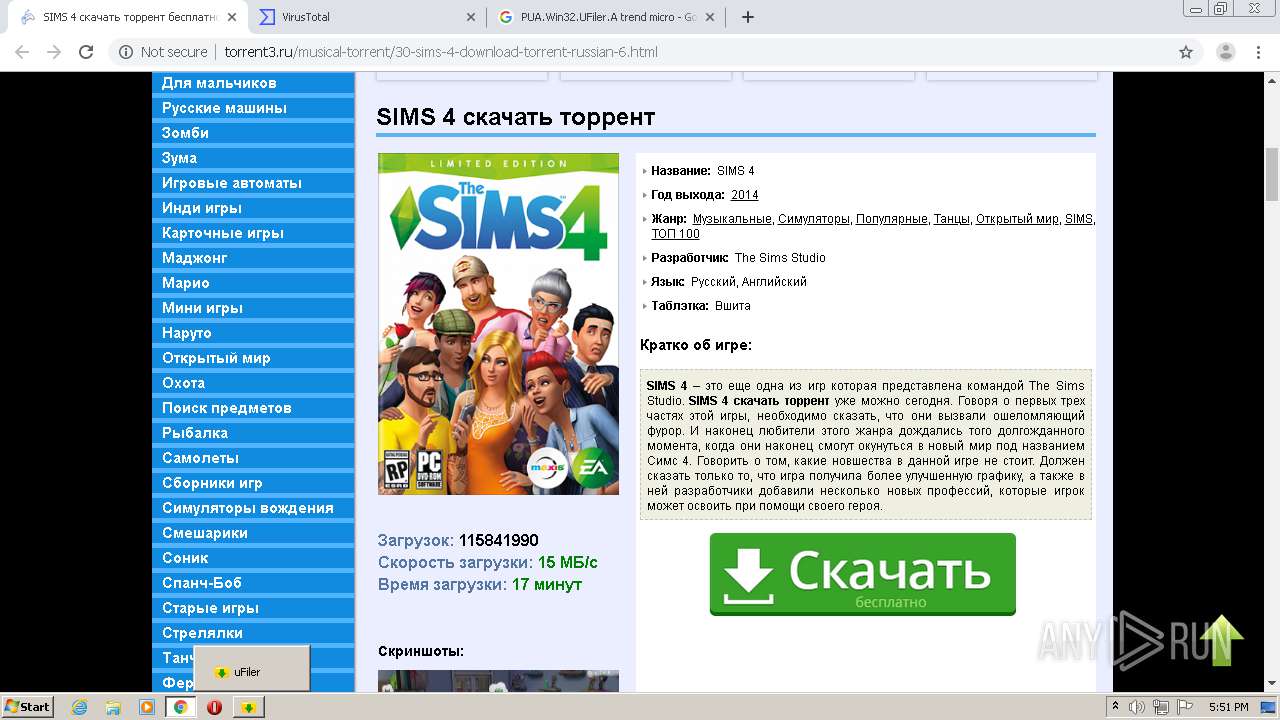Screen dimensions: 1280x720
Task: Open the Windows Start menu
Action: click(x=28, y=707)
